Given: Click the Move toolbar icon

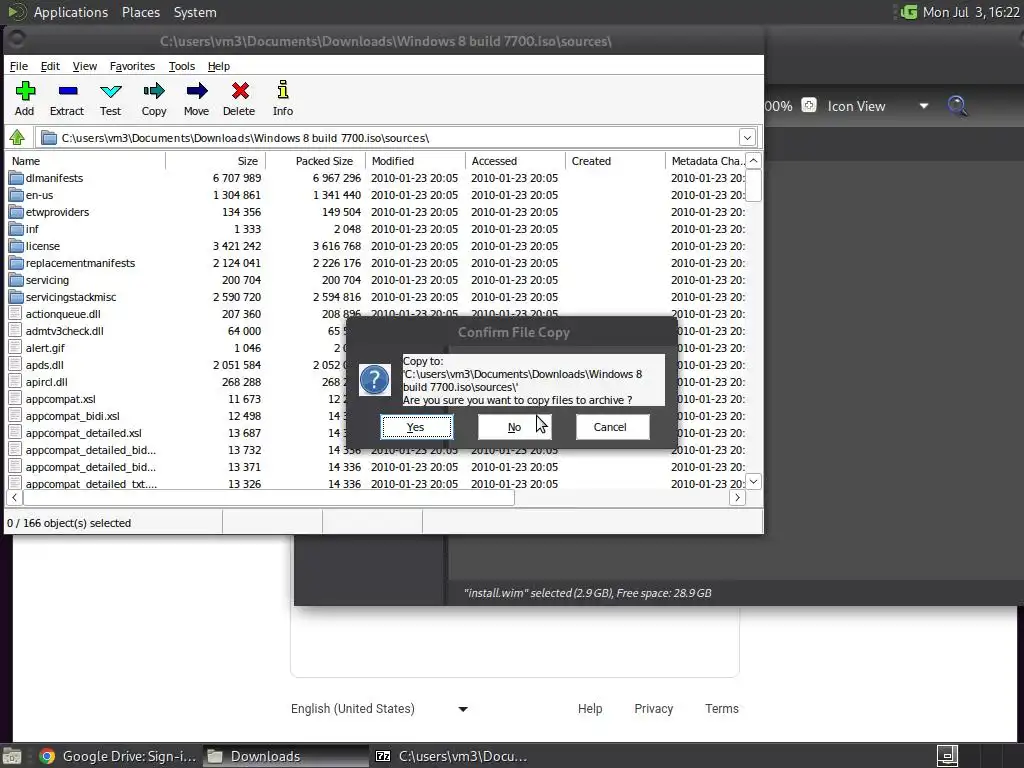Looking at the screenshot, I should pos(197,91).
